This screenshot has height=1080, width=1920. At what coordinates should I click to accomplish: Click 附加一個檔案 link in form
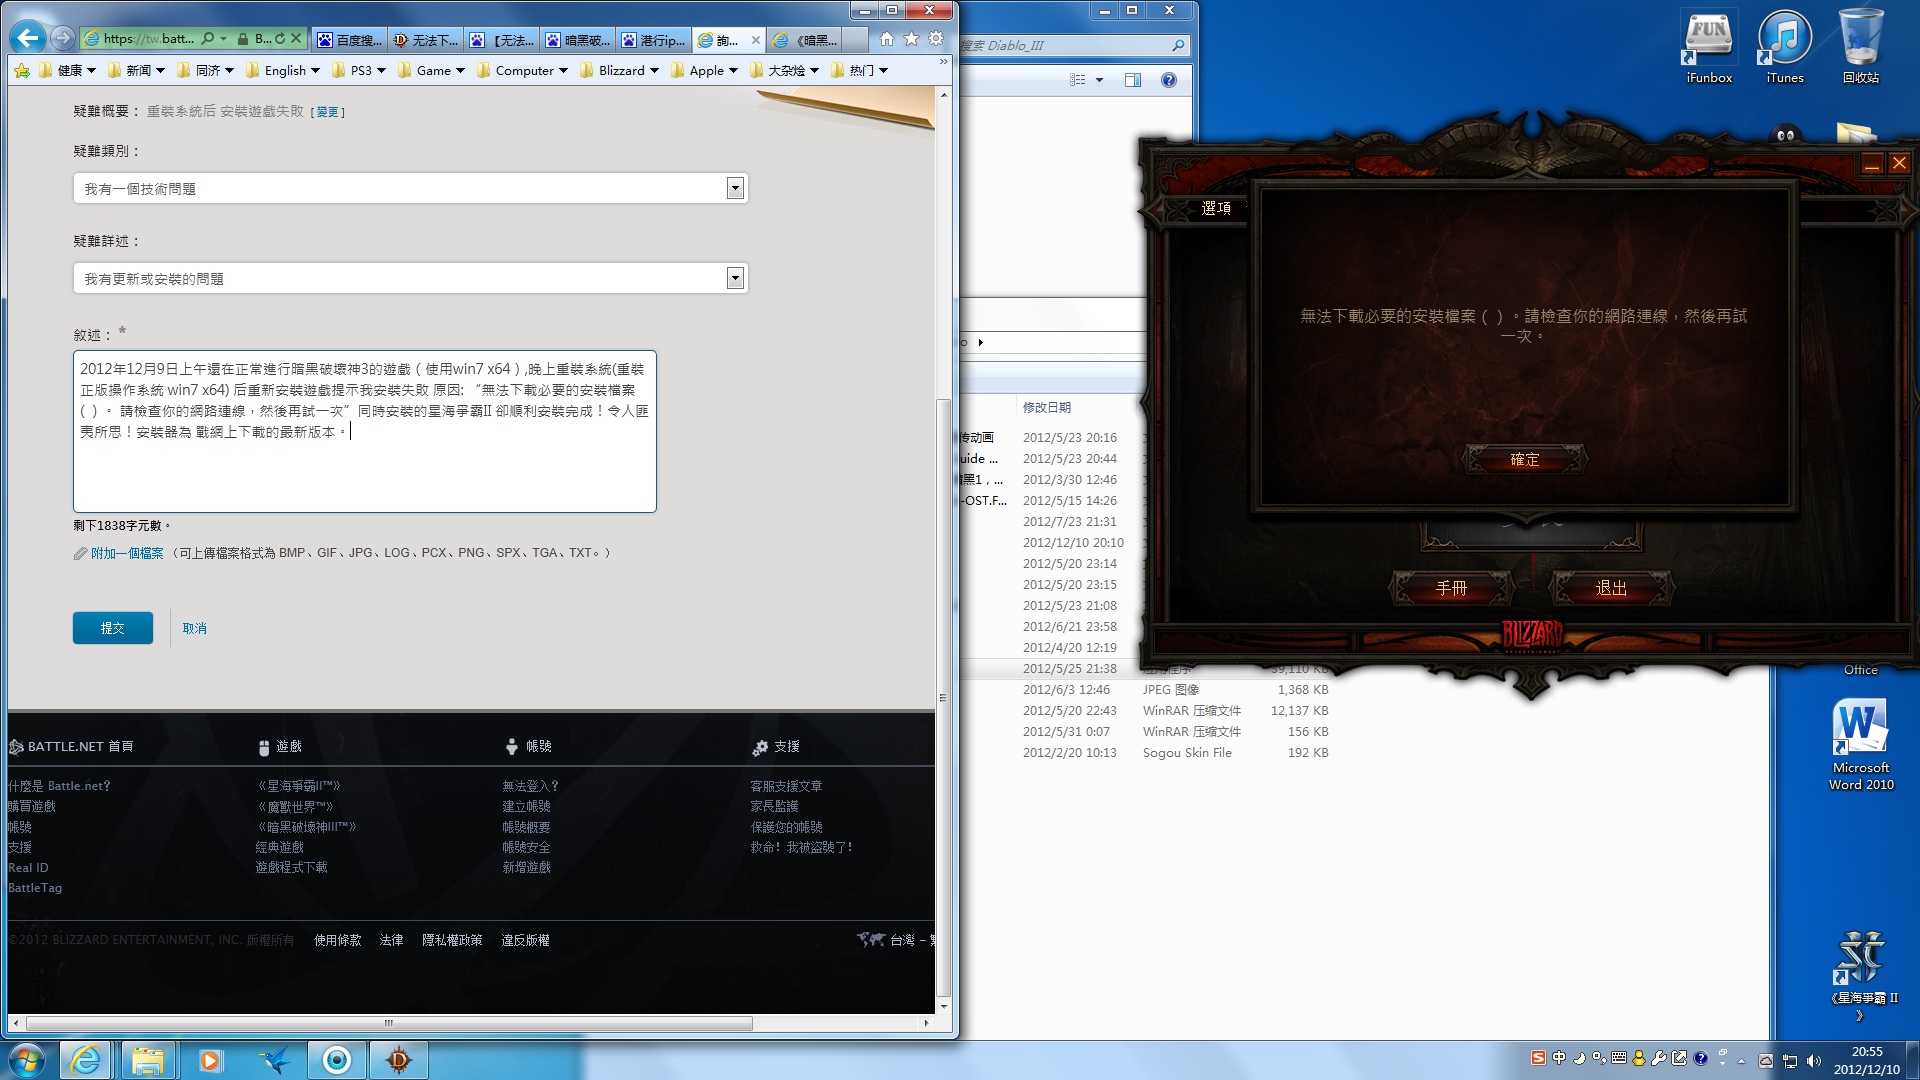[x=128, y=553]
